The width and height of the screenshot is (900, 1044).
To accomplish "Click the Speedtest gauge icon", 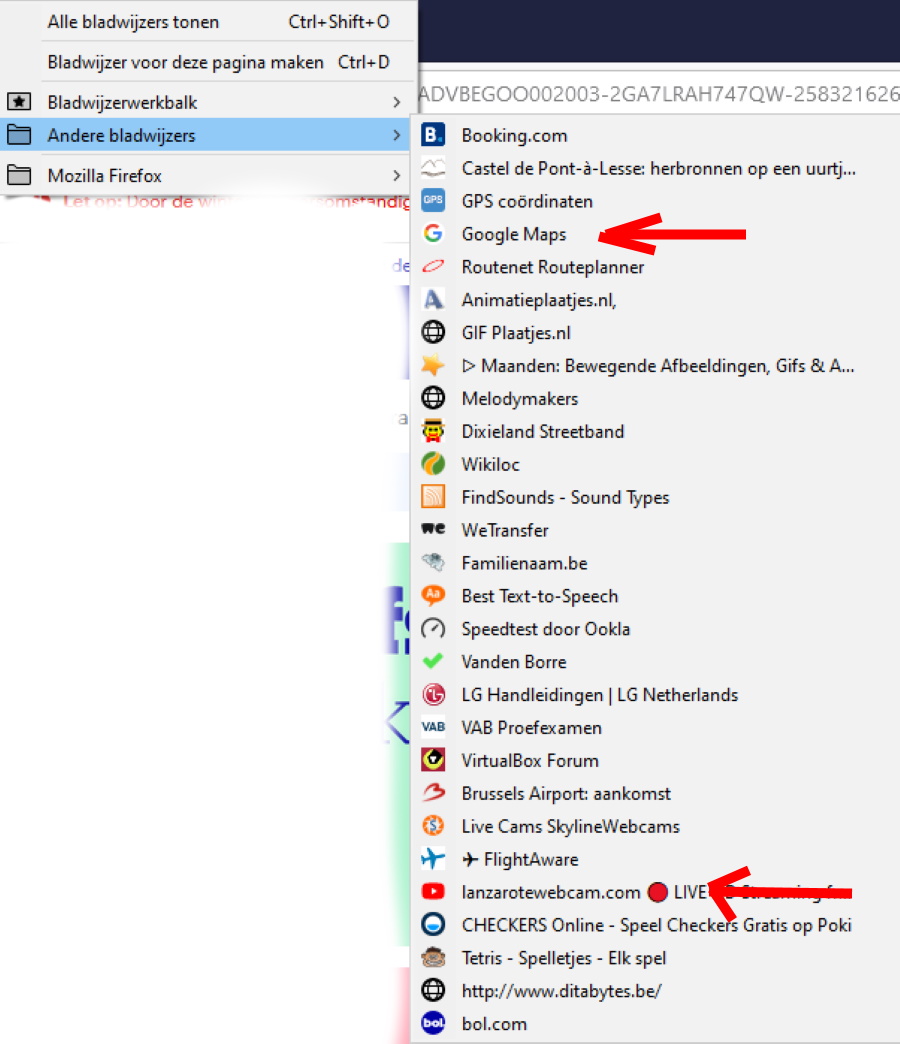I will [433, 628].
